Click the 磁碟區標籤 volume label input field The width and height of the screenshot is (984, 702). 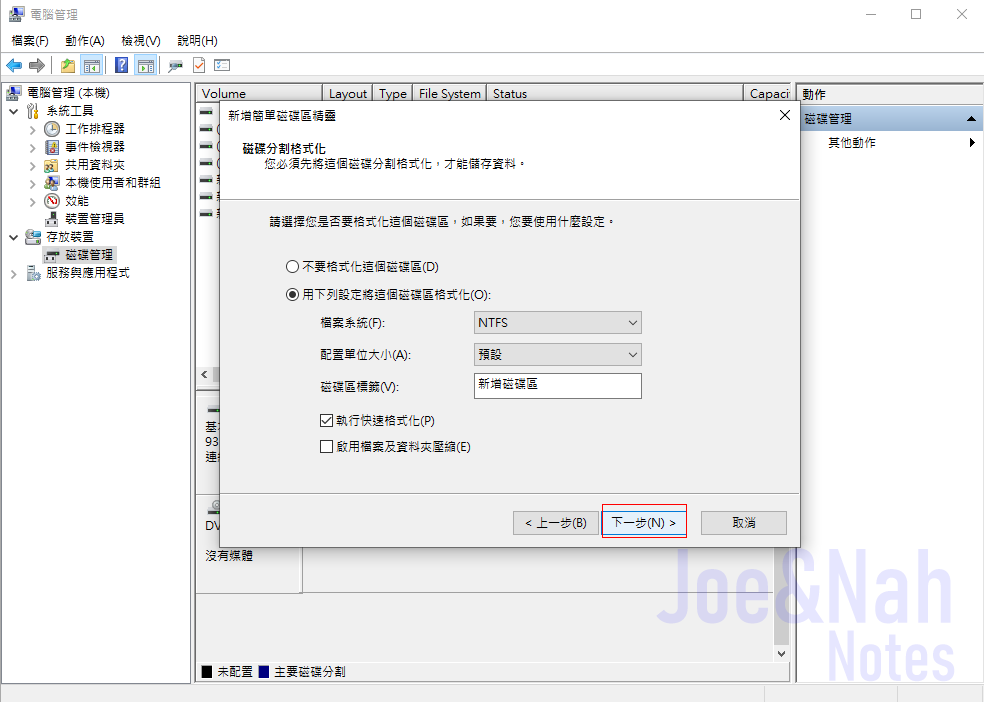pos(557,385)
